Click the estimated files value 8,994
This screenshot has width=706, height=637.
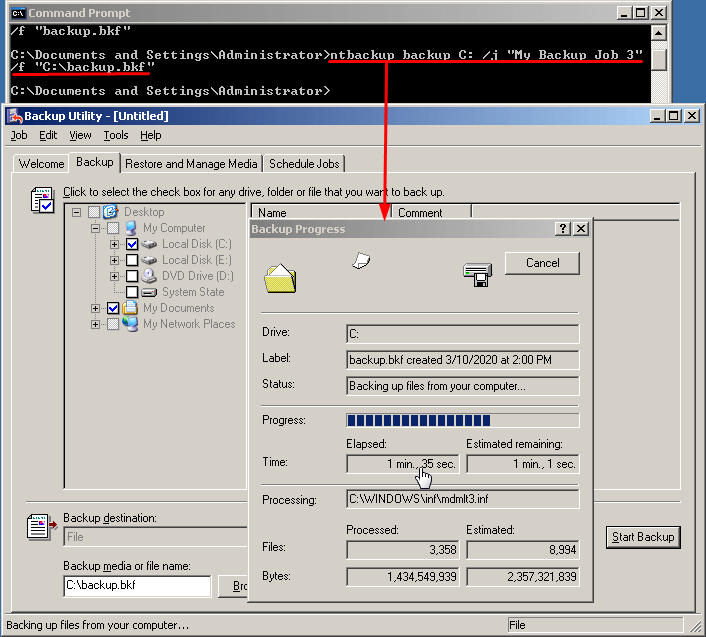click(x=523, y=550)
